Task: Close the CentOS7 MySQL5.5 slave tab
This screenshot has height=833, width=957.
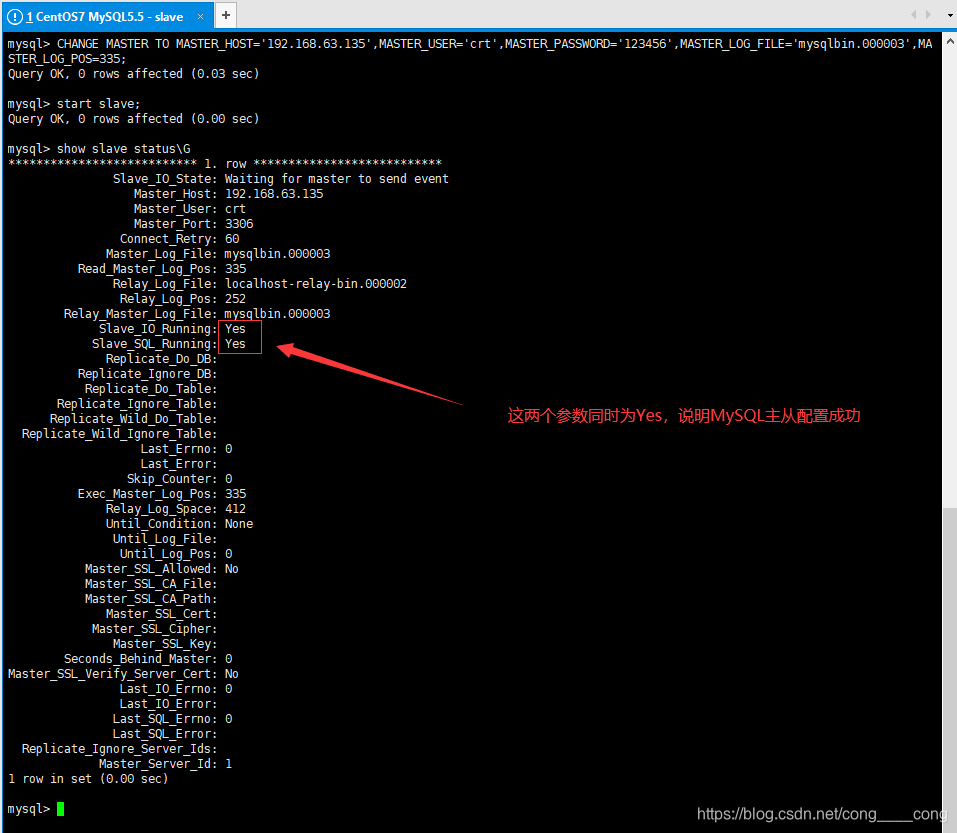Action: (x=200, y=16)
